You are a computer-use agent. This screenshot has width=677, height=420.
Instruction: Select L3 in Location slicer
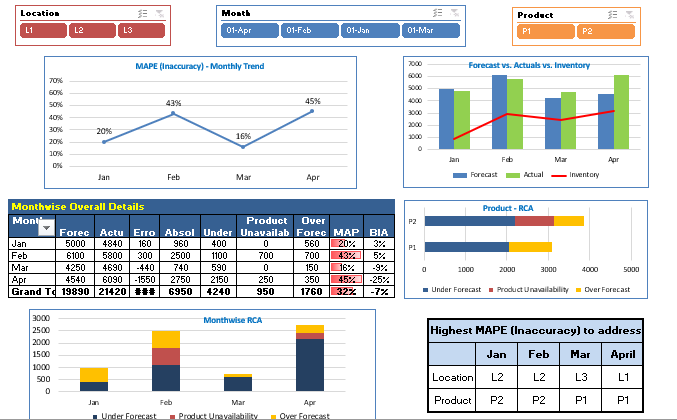(138, 30)
